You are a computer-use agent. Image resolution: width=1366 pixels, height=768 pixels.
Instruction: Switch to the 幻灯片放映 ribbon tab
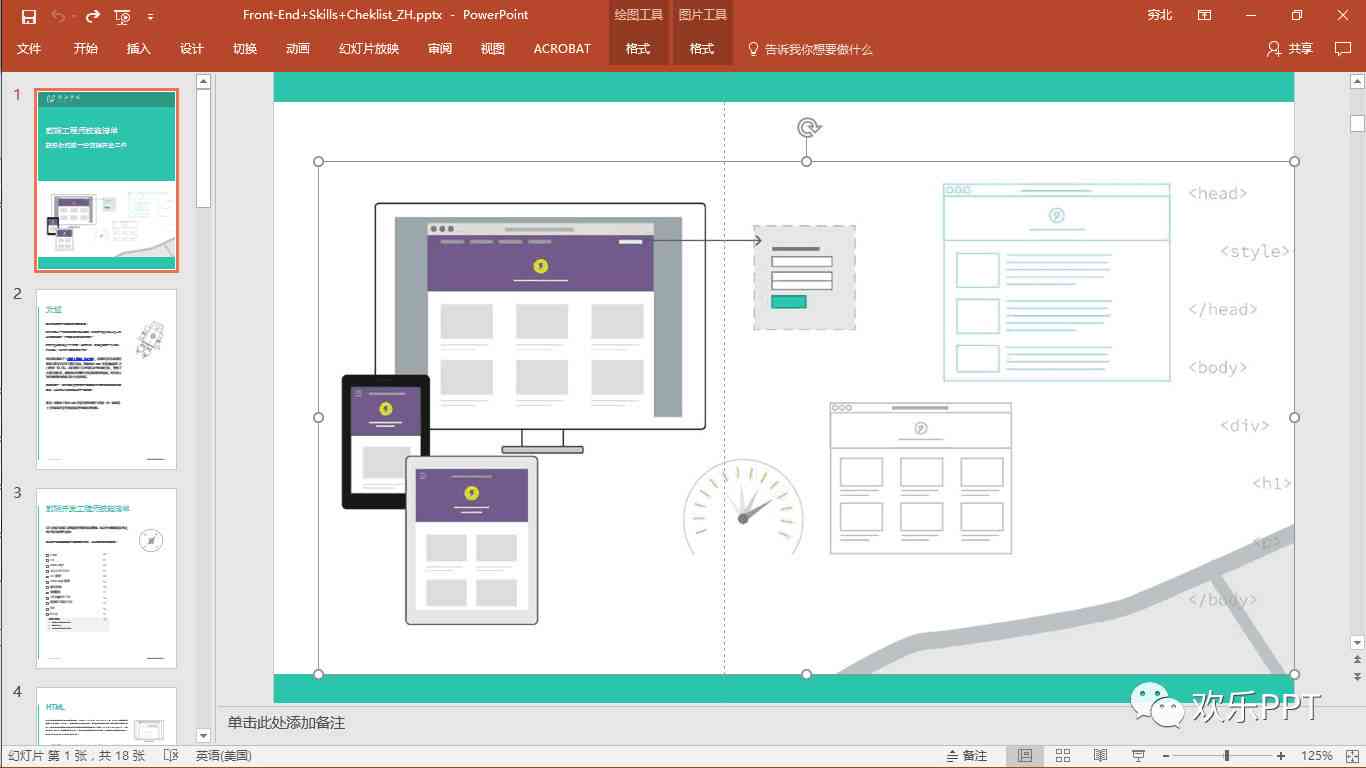[369, 48]
